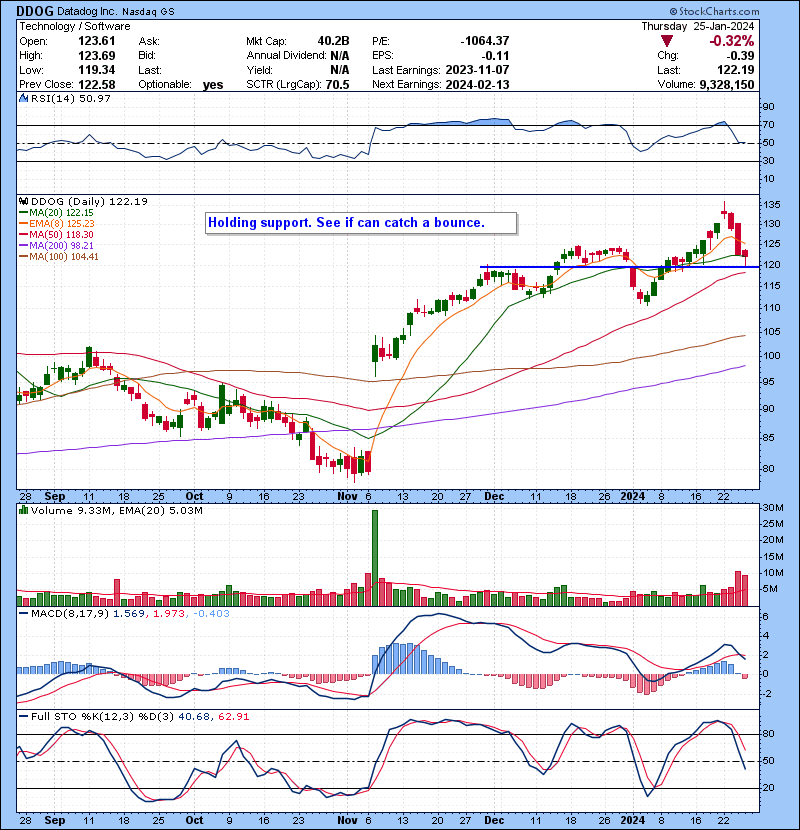This screenshot has height=830, width=800.
Task: Click the Volume 9.33M, EMA(20) 5.03M label
Action: coord(116,511)
